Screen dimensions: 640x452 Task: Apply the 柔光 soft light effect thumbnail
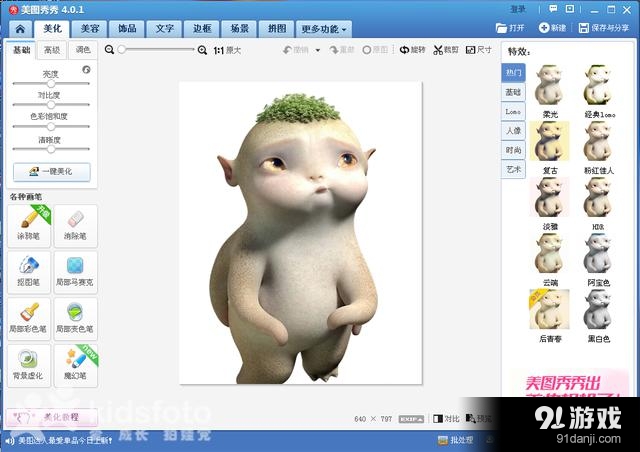click(x=549, y=85)
